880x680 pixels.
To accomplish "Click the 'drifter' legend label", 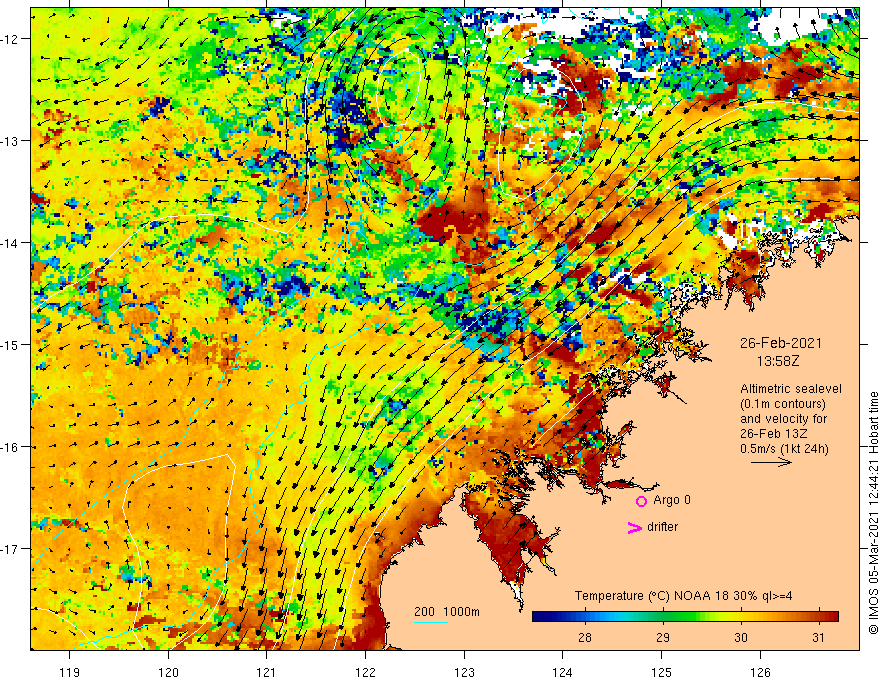I will click(x=662, y=527).
